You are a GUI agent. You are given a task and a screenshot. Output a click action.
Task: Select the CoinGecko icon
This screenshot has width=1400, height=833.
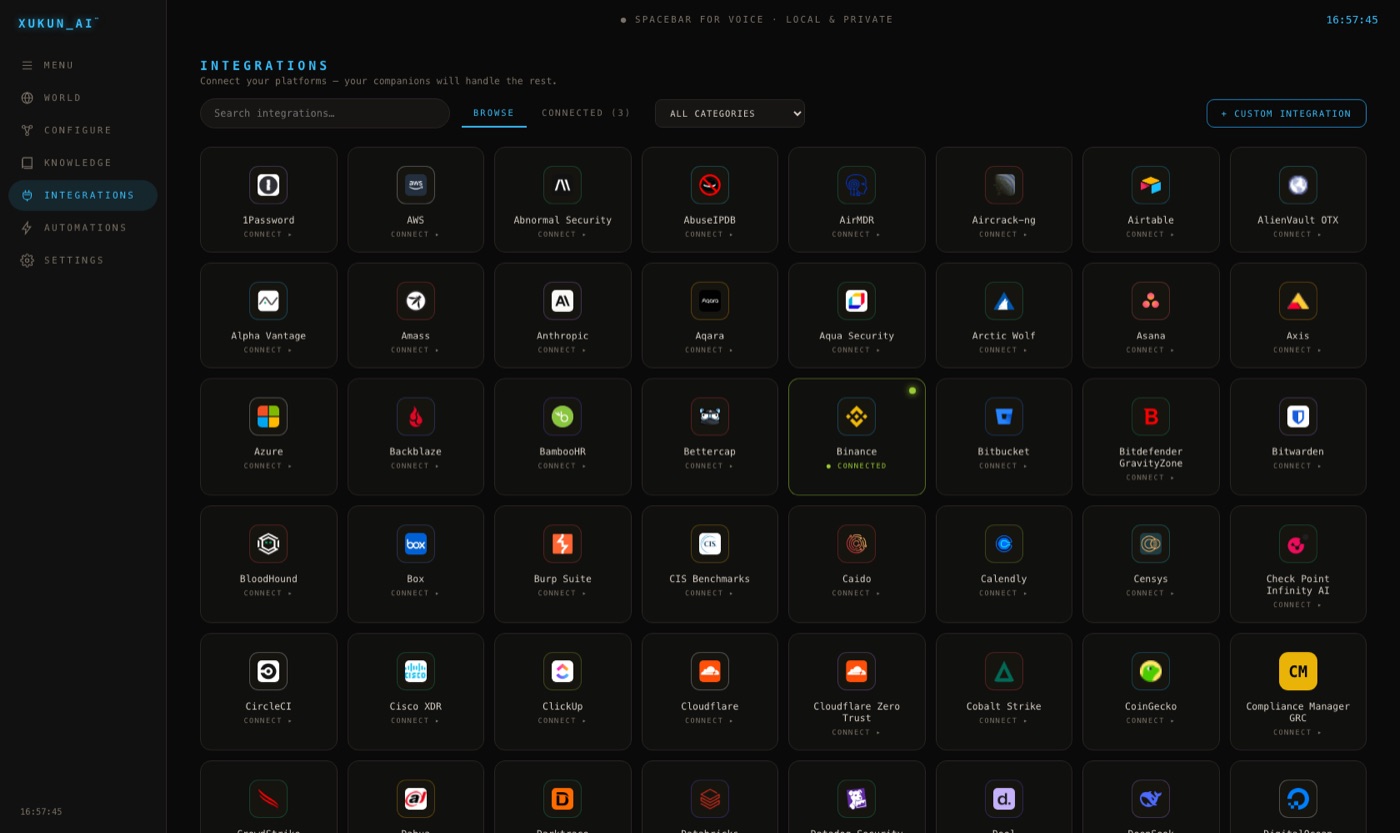(1151, 672)
